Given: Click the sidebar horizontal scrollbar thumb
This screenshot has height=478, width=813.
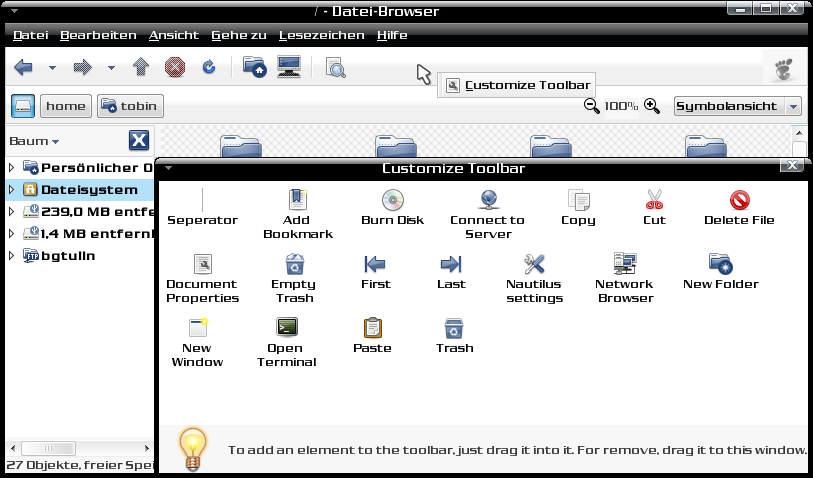Looking at the screenshot, I should point(49,448).
